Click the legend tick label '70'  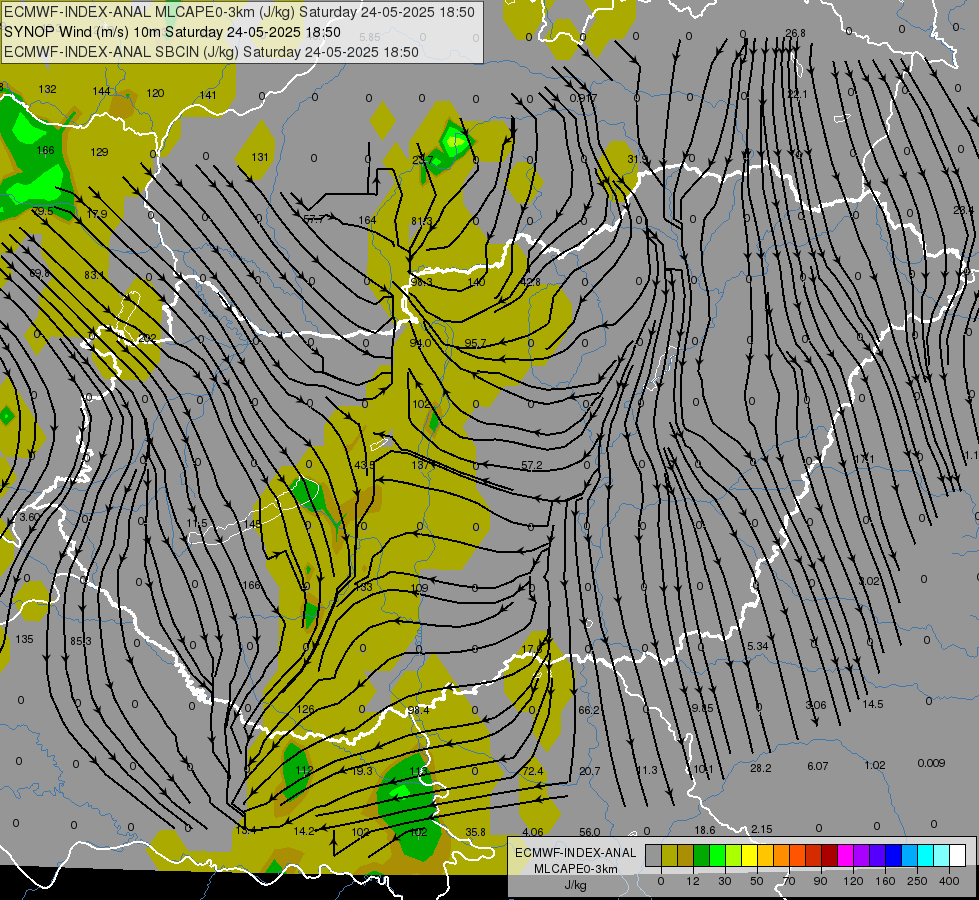coord(789,881)
